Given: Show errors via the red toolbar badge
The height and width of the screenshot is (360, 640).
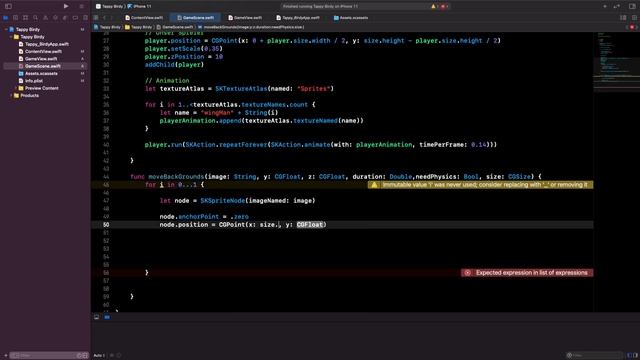Looking at the screenshot, I should tap(444, 7).
